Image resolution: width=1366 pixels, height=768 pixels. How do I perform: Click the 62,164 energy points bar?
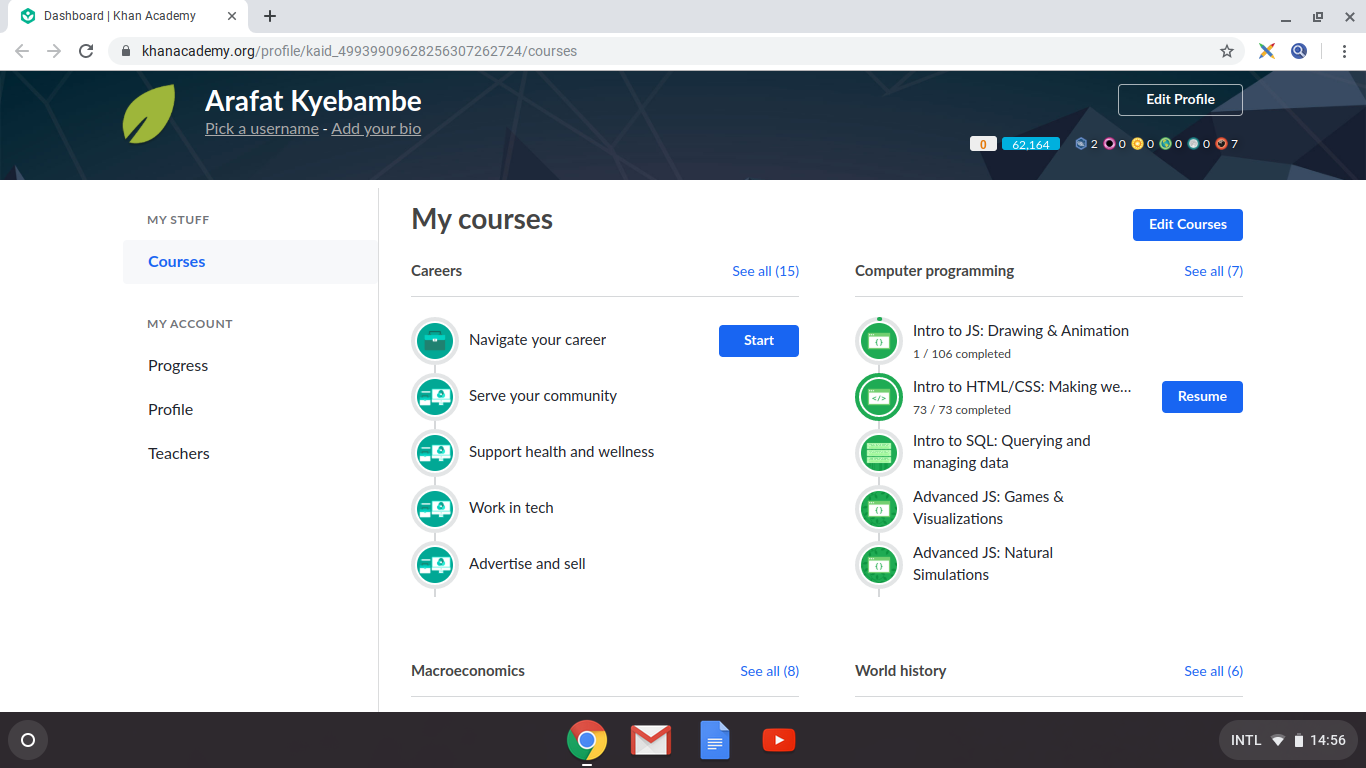coord(1031,144)
